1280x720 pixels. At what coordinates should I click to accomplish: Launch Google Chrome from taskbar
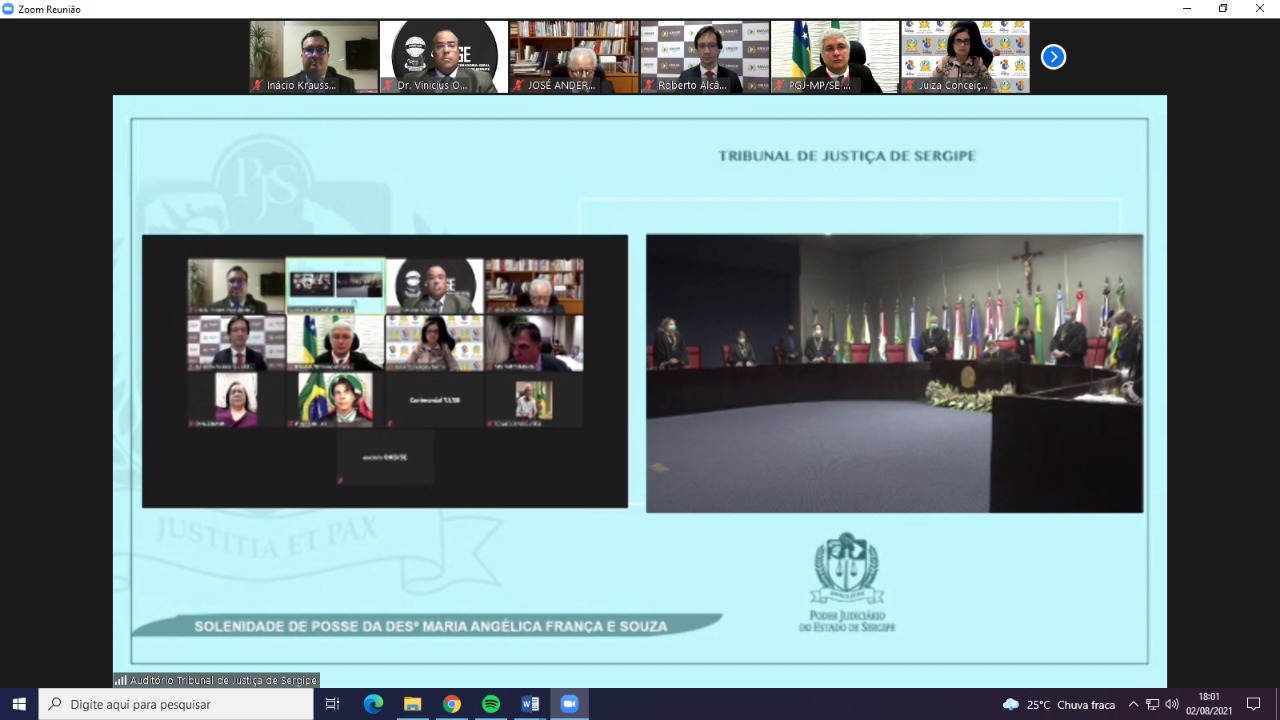(452, 704)
